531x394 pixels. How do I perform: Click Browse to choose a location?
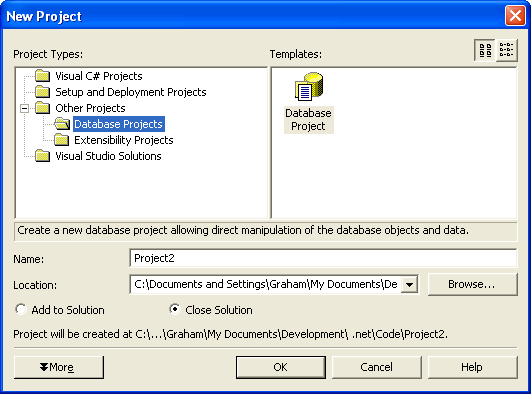coord(472,285)
